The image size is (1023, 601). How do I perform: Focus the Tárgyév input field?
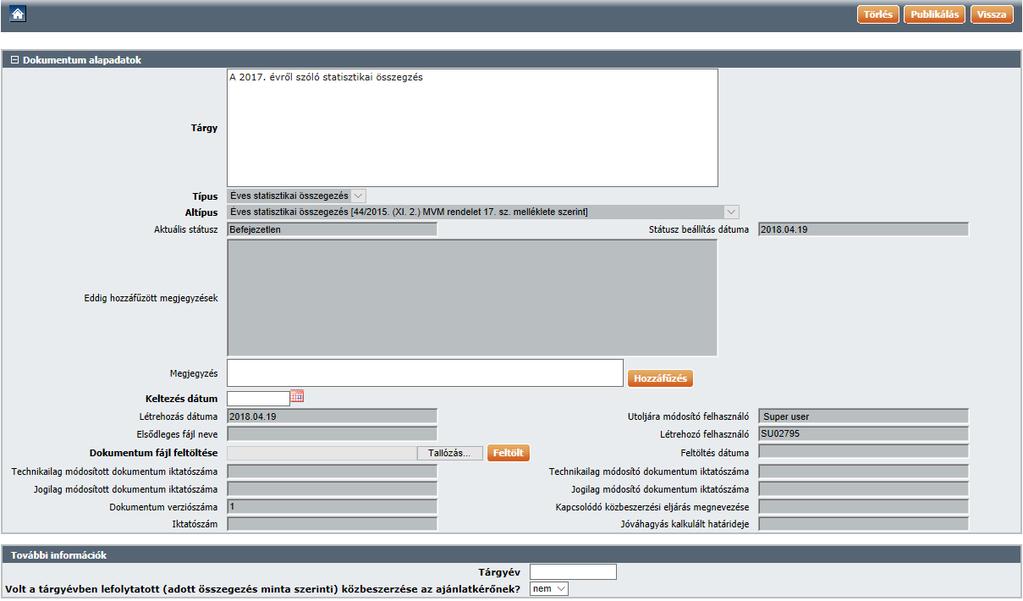[x=573, y=572]
